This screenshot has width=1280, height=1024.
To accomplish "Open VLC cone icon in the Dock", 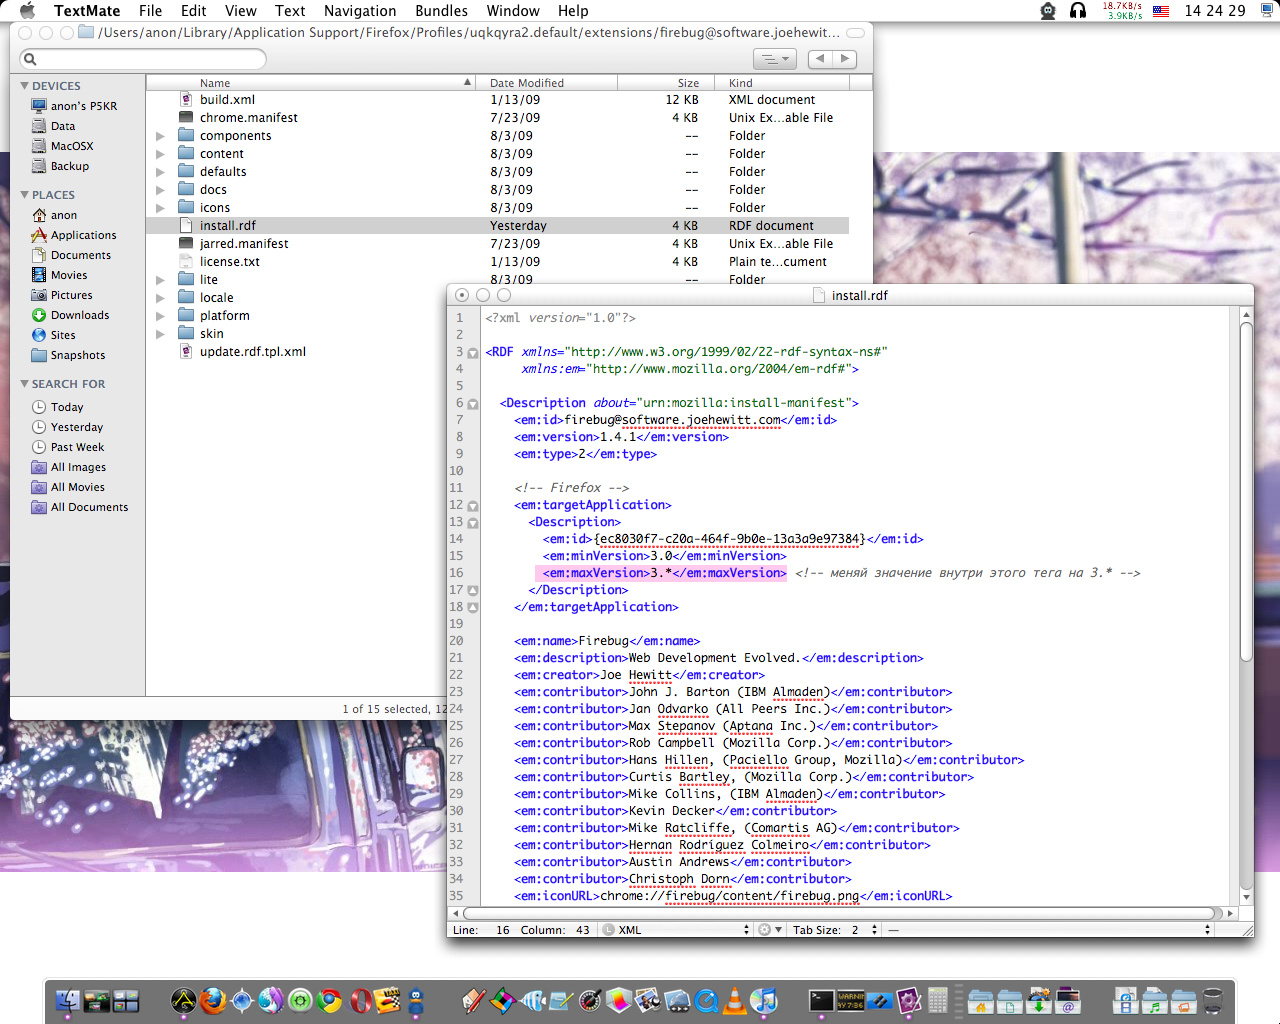I will [x=735, y=1001].
